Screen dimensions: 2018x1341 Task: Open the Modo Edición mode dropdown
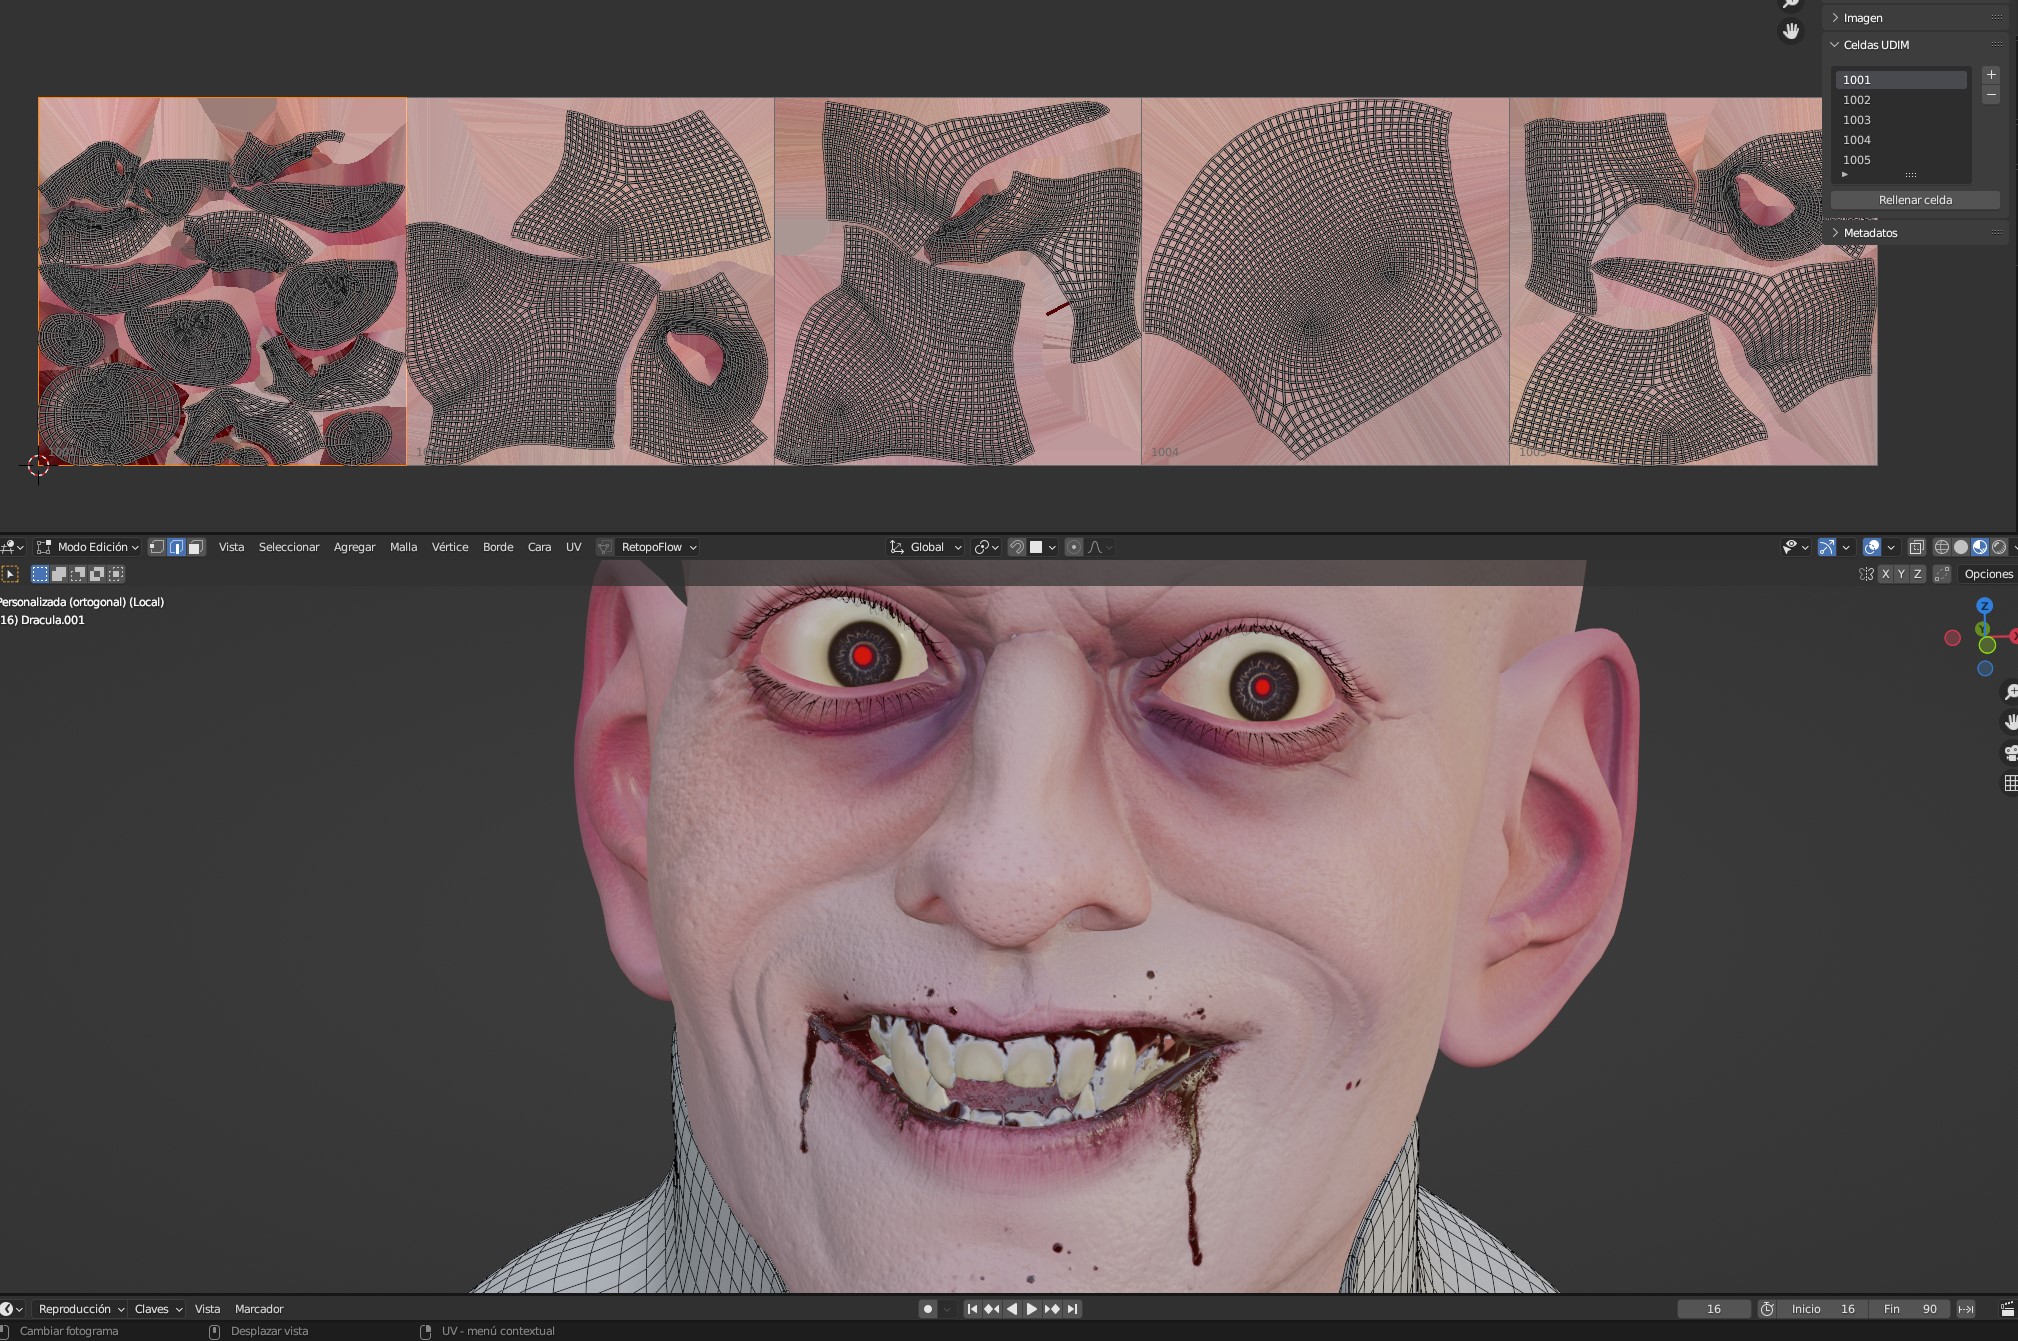[88, 547]
